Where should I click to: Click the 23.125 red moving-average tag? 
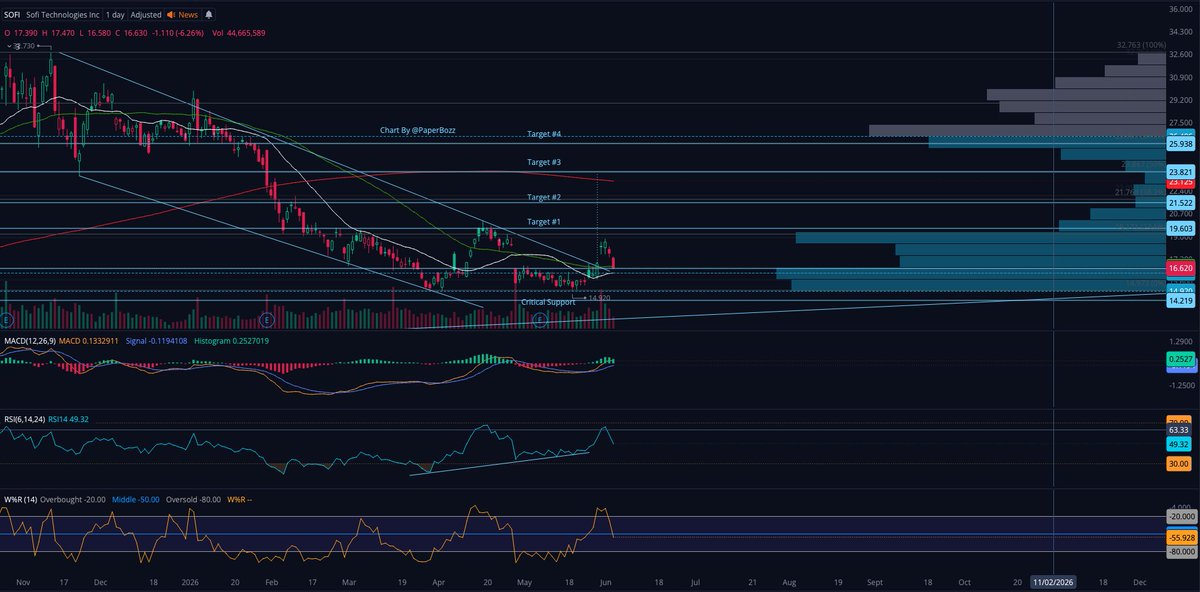click(x=1181, y=183)
